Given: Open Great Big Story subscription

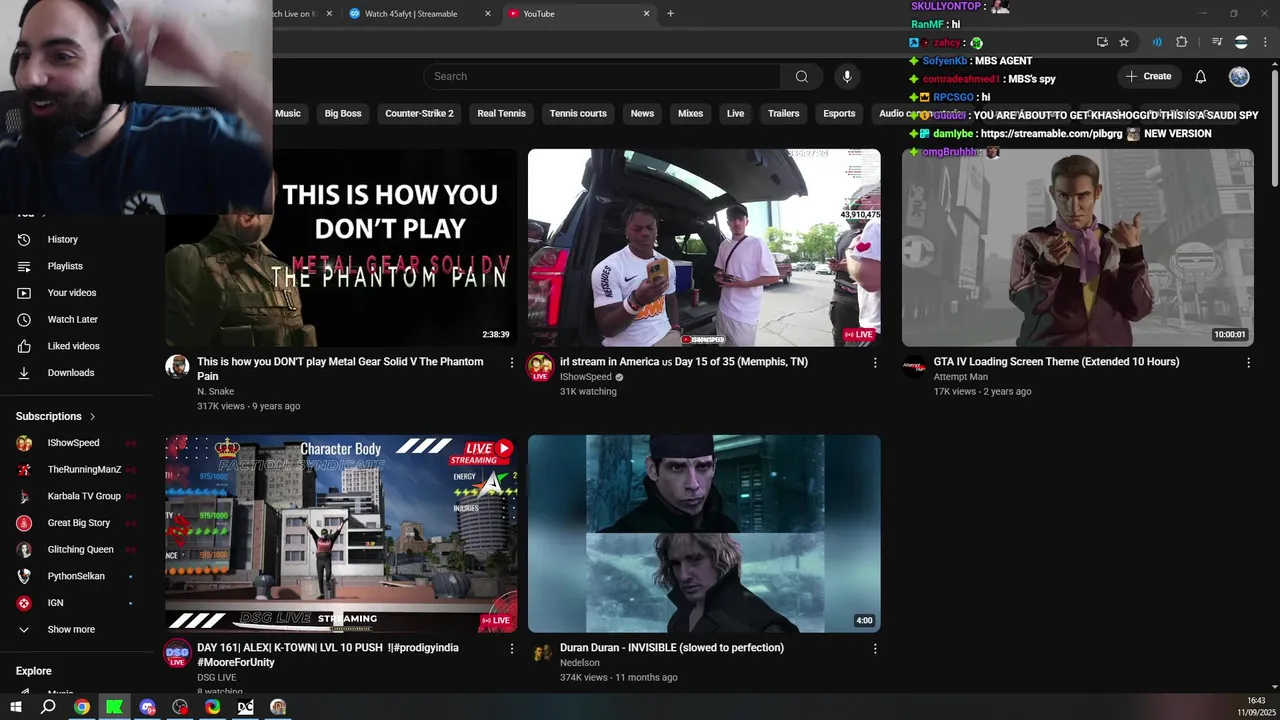Looking at the screenshot, I should point(77,523).
